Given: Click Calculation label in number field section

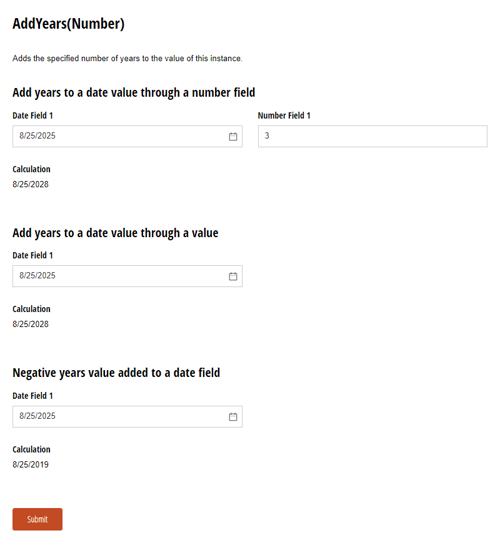Looking at the screenshot, I should (x=32, y=169).
